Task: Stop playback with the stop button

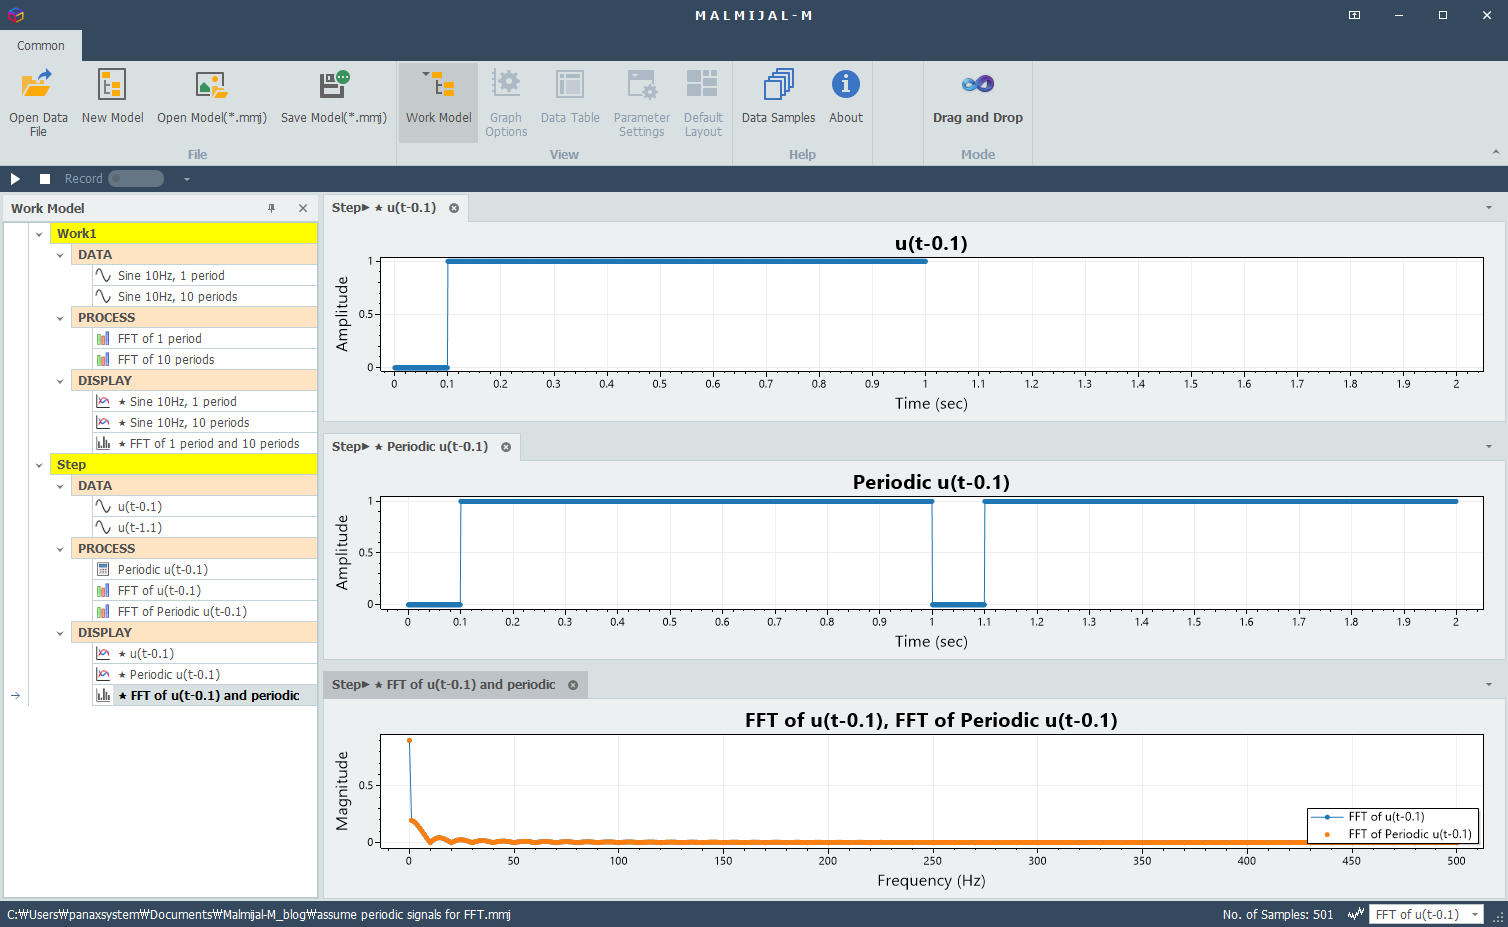Action: 45,179
